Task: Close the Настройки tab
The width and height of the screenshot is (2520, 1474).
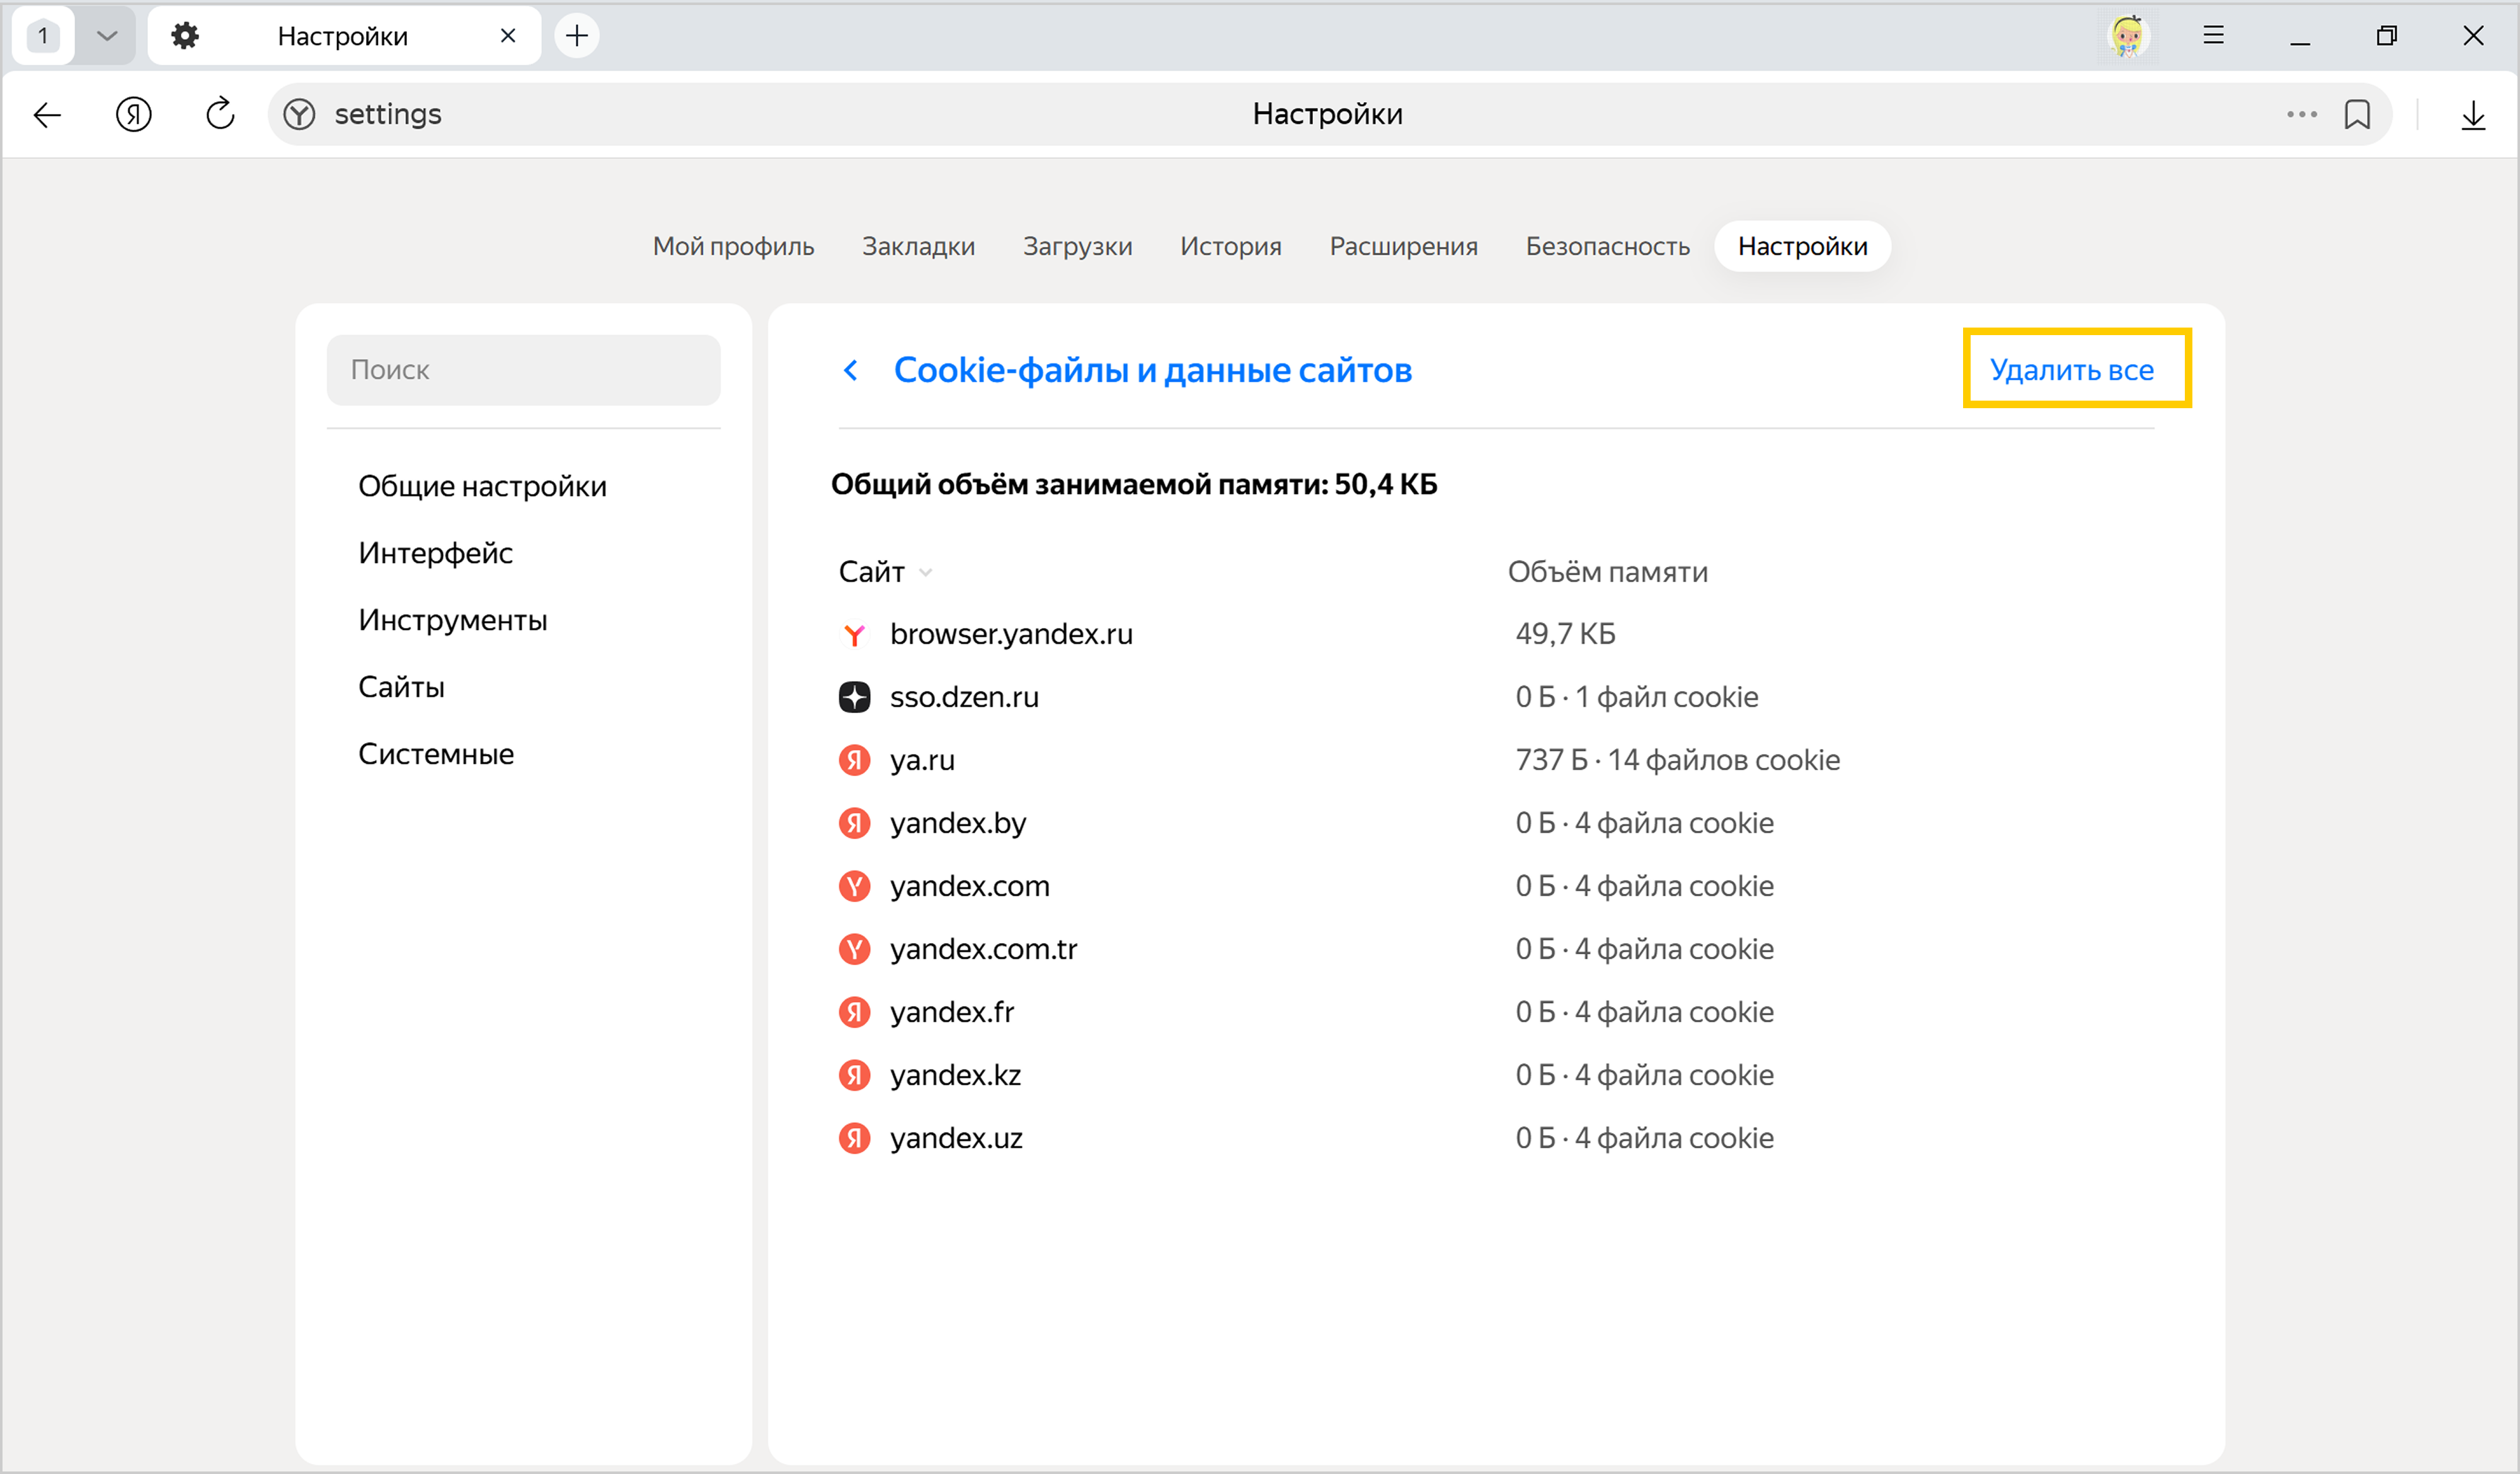Action: [508, 37]
